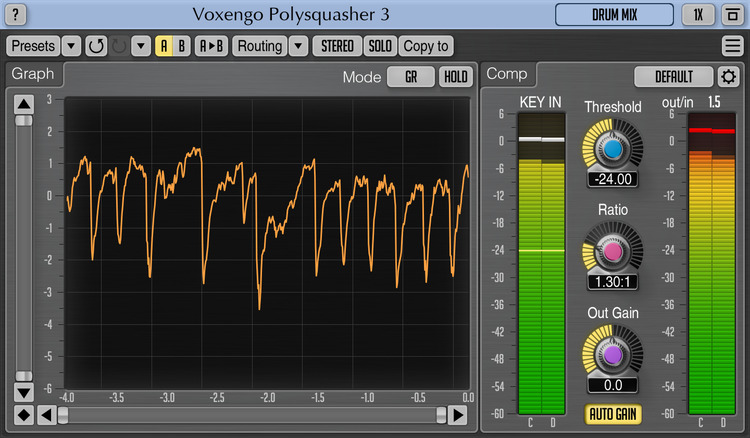Click the horizontal scroll left arrow
This screenshot has width=750, height=438.
46,415
